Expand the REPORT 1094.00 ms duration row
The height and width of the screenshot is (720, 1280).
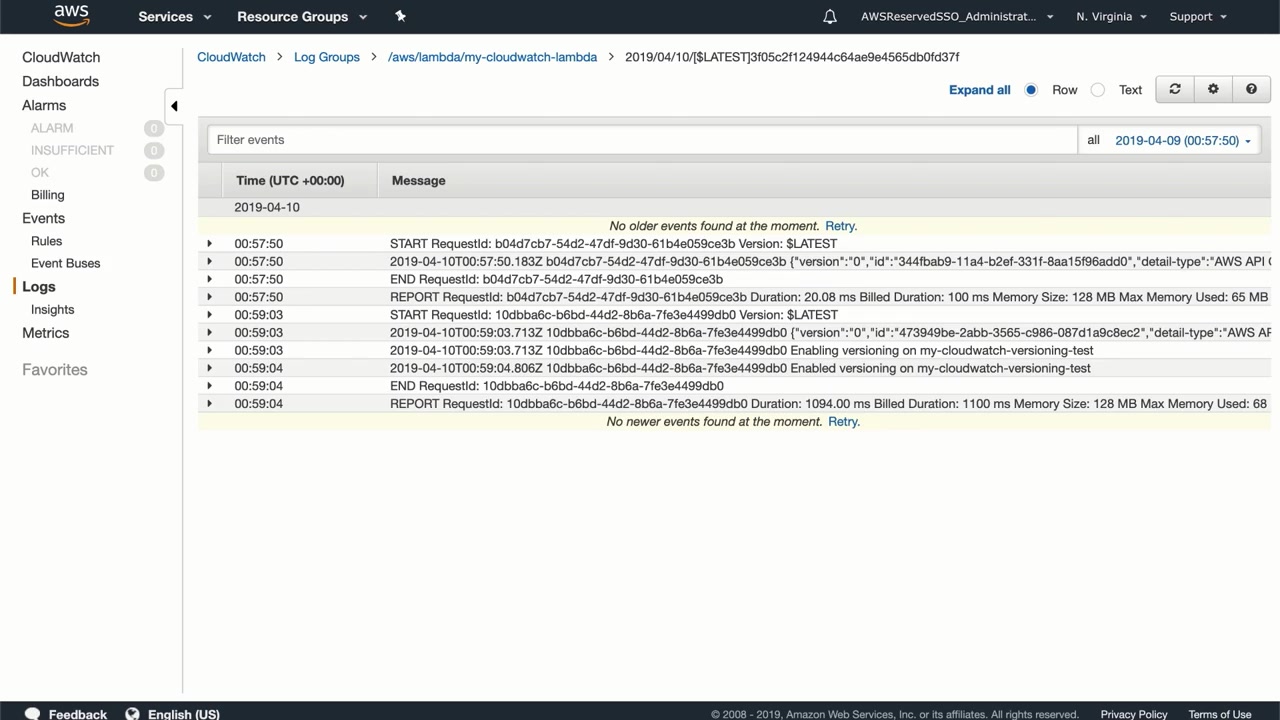(x=209, y=404)
